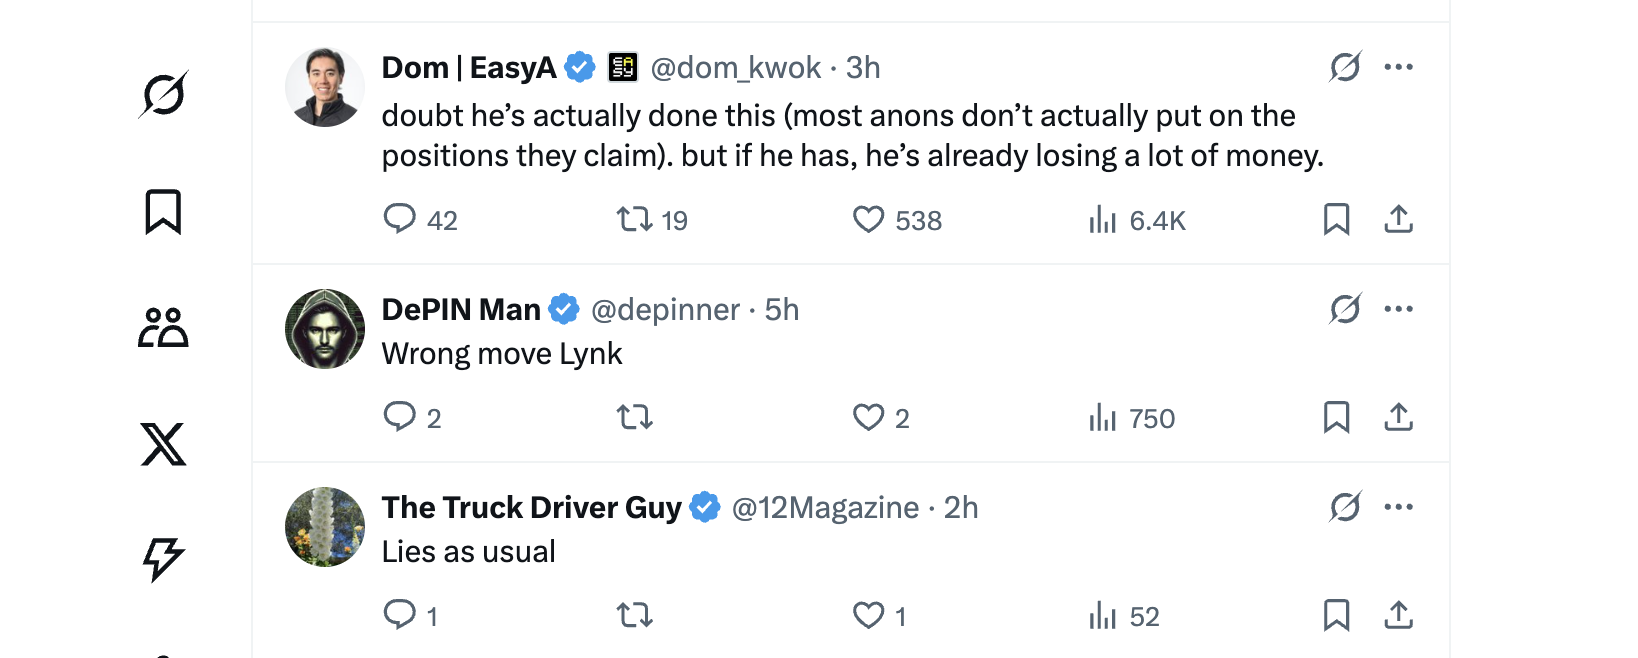Open Communities in the left sidebar

point(163,327)
